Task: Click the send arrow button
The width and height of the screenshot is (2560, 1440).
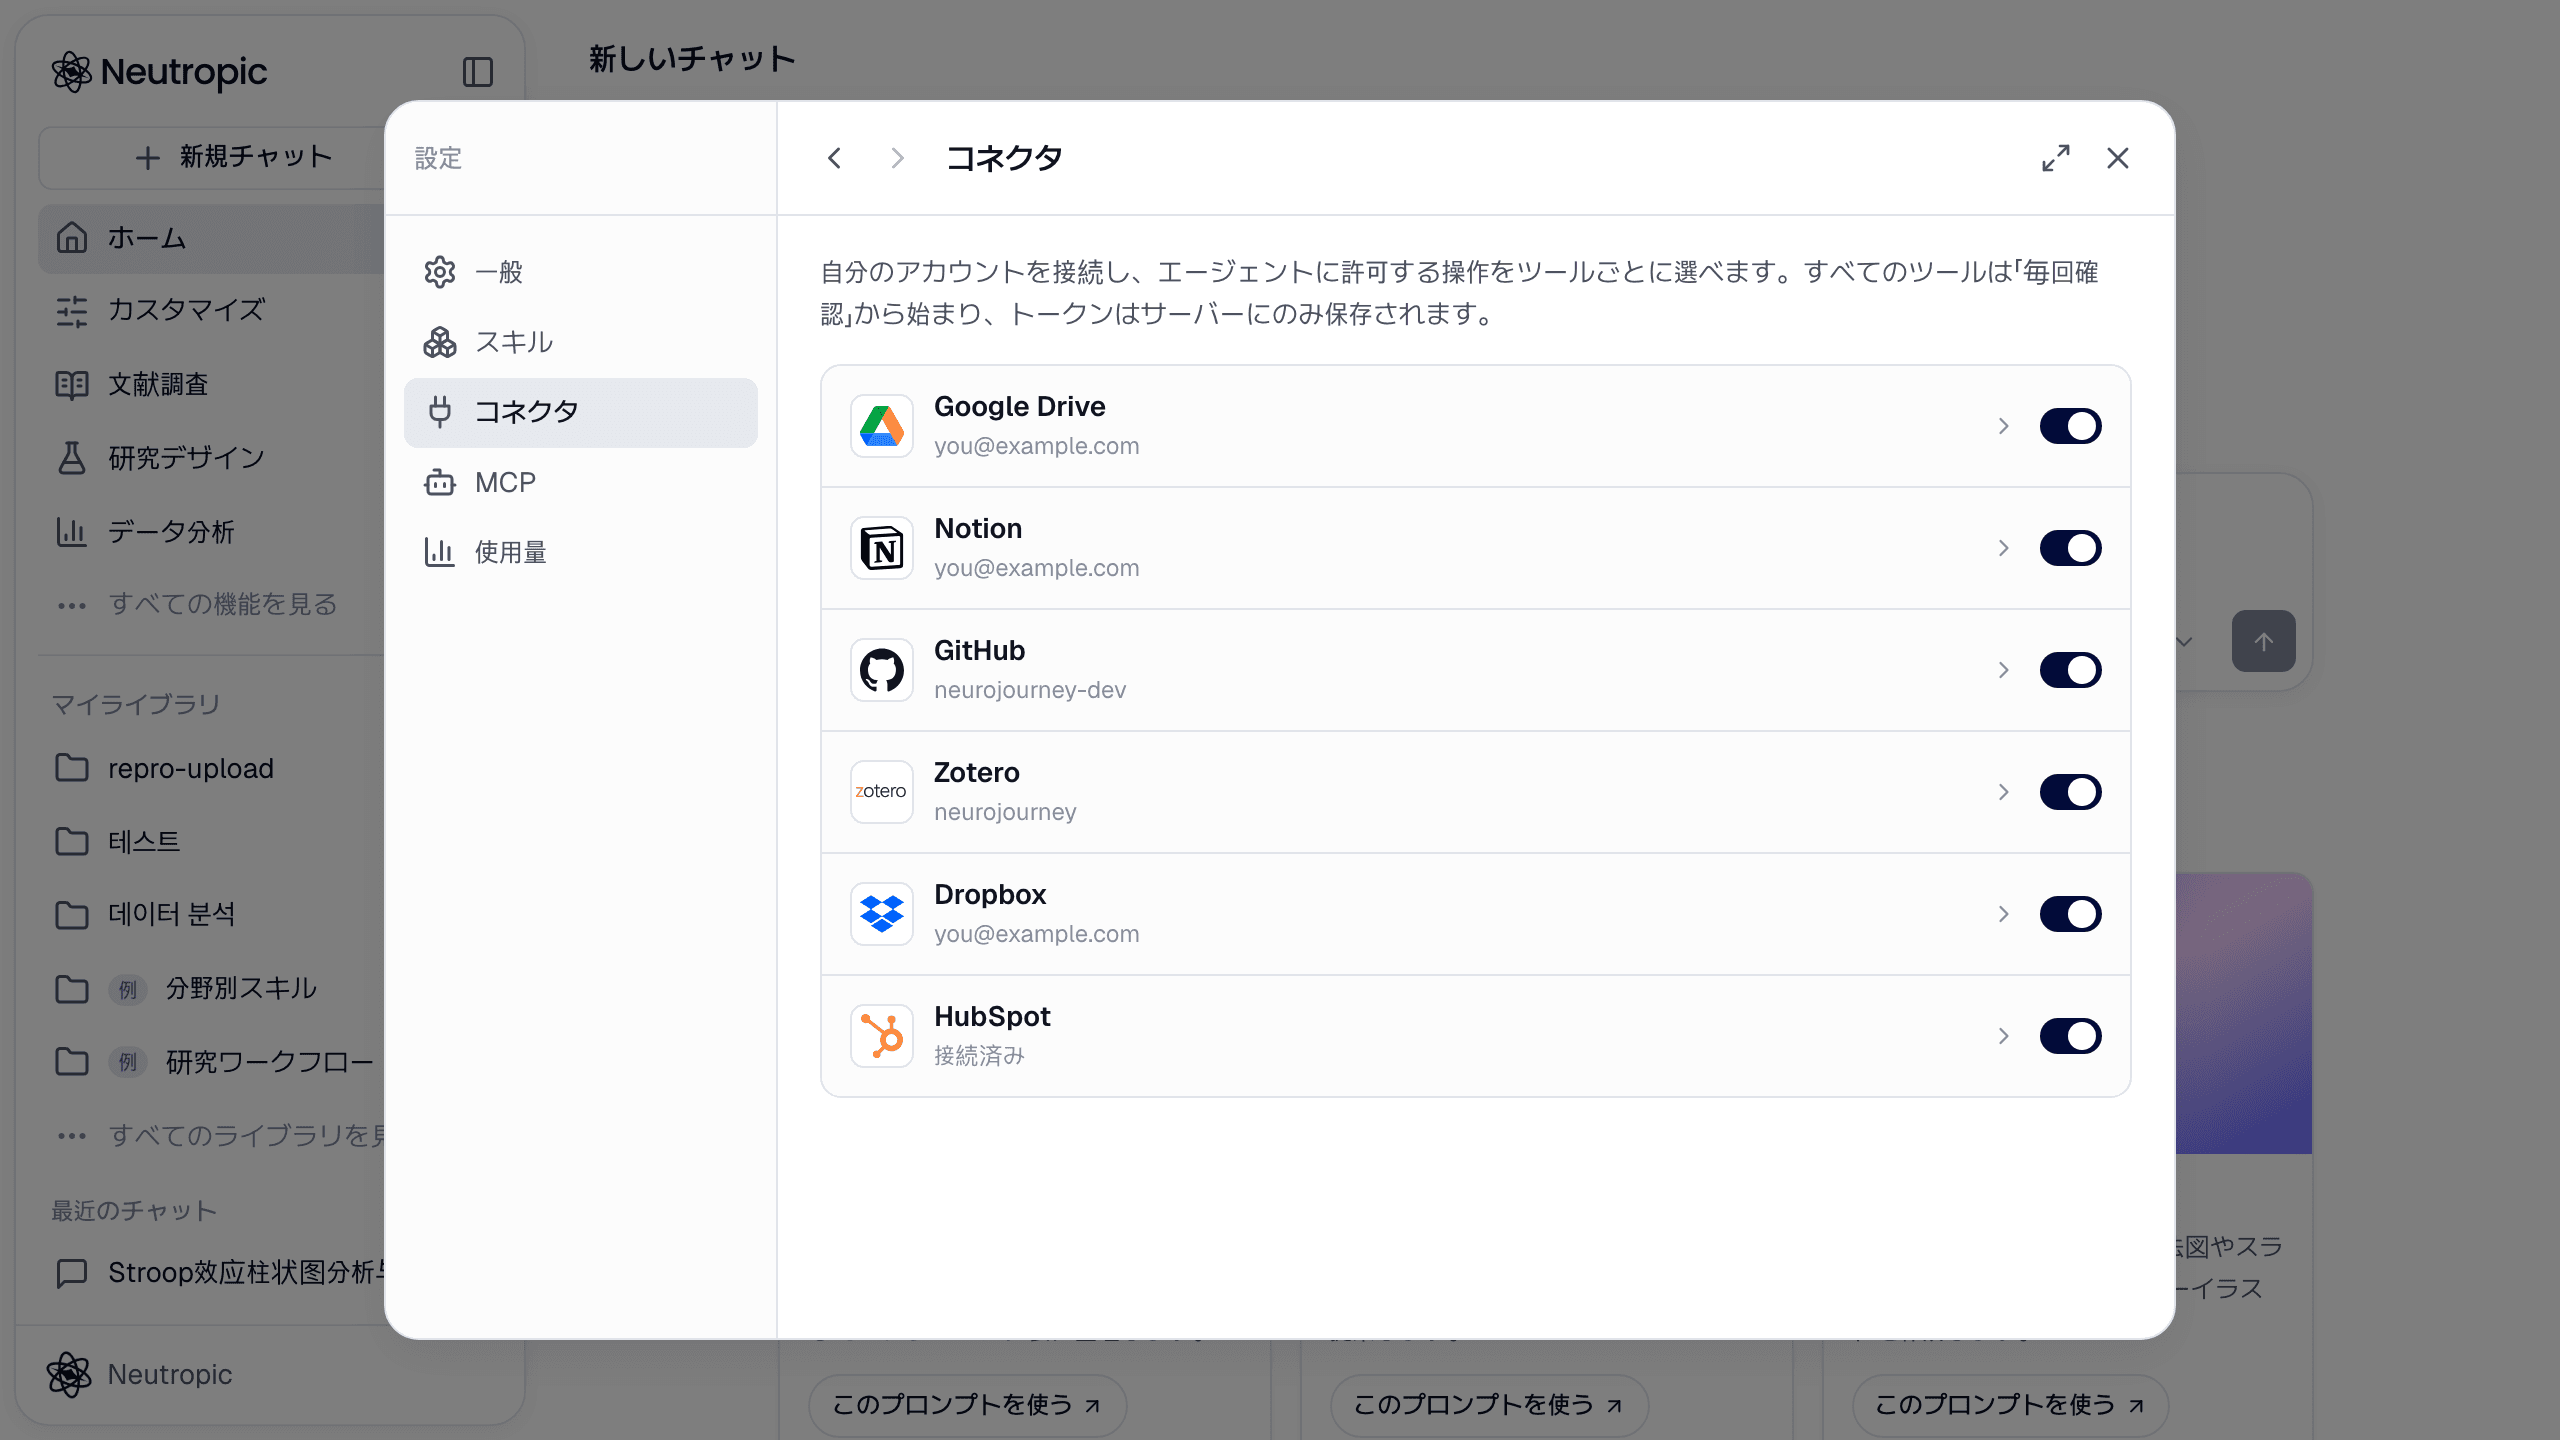Action: 2263,641
